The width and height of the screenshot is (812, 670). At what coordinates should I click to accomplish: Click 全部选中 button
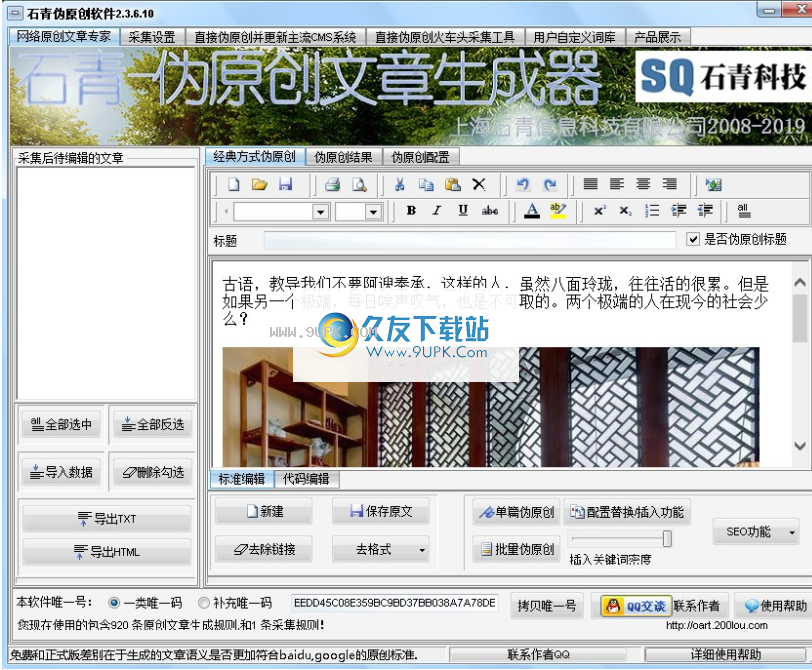click(61, 425)
